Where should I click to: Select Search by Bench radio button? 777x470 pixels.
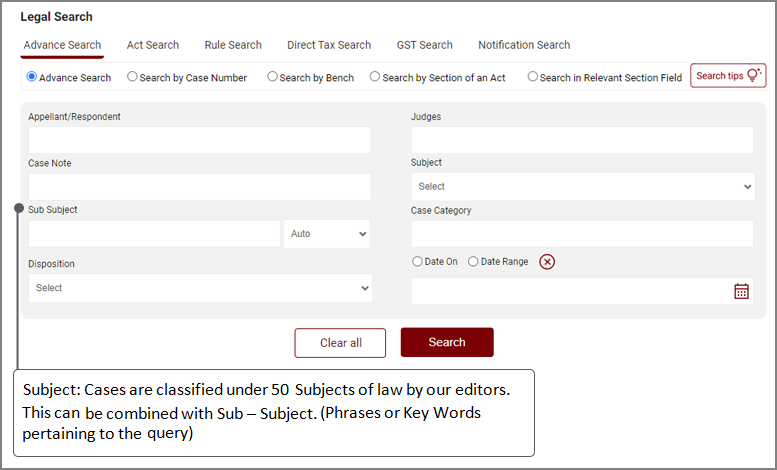272,77
